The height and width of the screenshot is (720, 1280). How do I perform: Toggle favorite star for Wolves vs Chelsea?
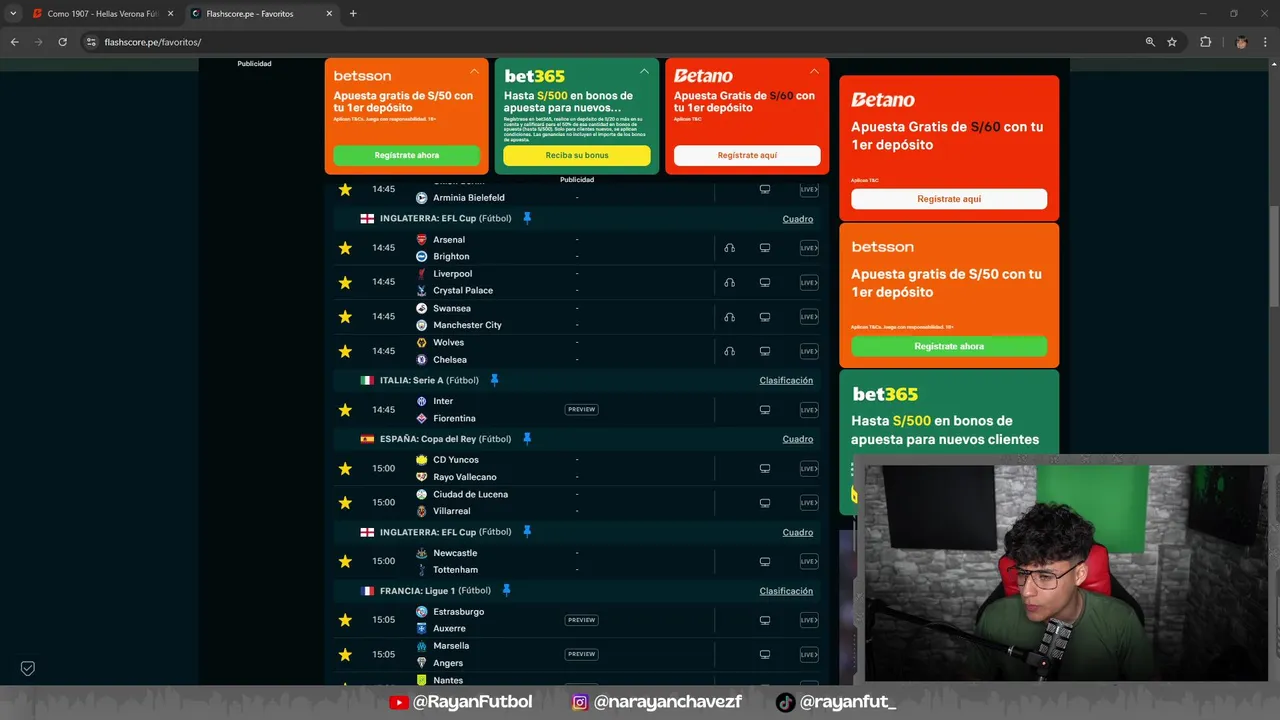345,351
